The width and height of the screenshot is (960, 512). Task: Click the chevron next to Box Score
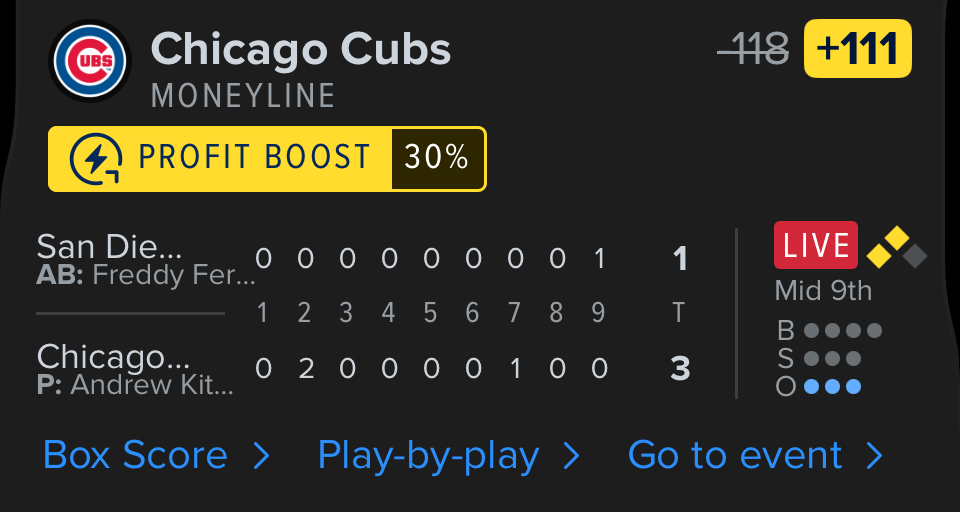tap(261, 457)
